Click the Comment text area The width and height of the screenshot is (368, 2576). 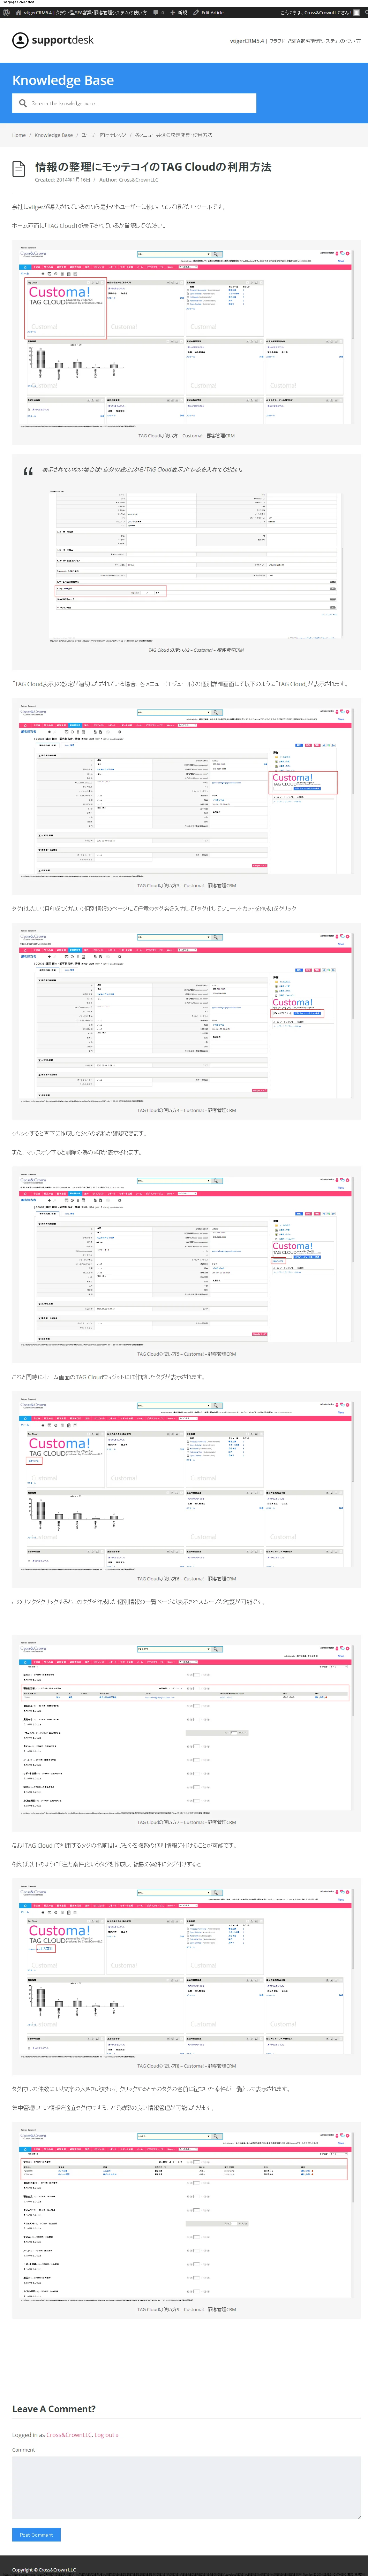tap(186, 2487)
